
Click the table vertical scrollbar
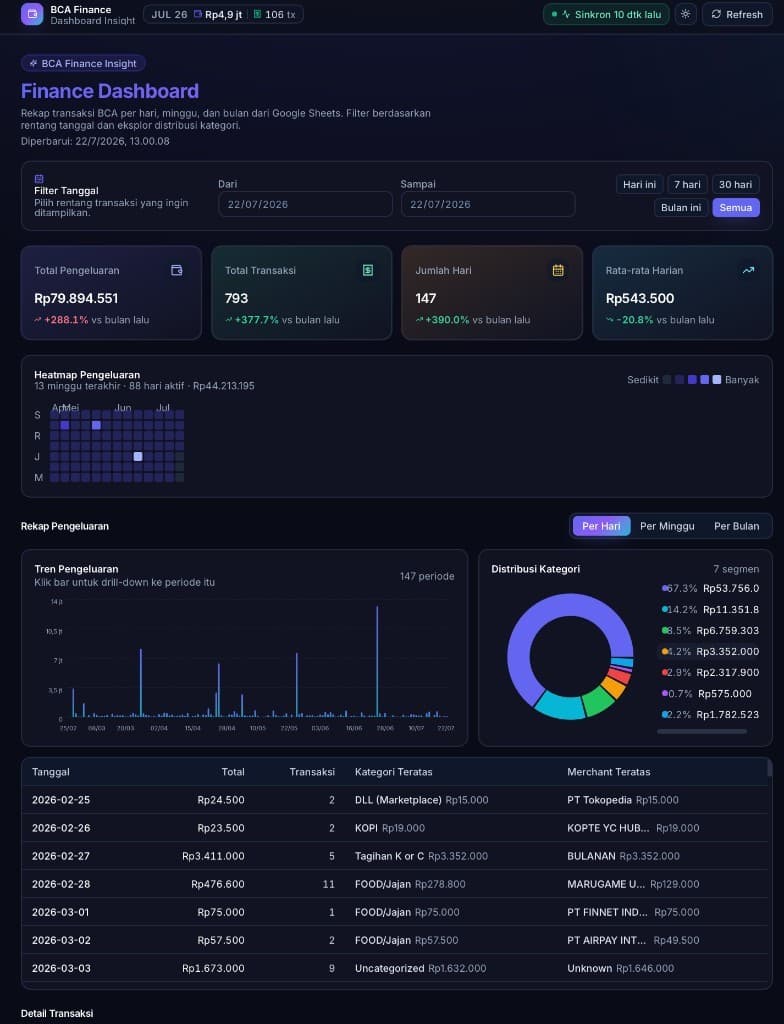pyautogui.click(x=769, y=768)
